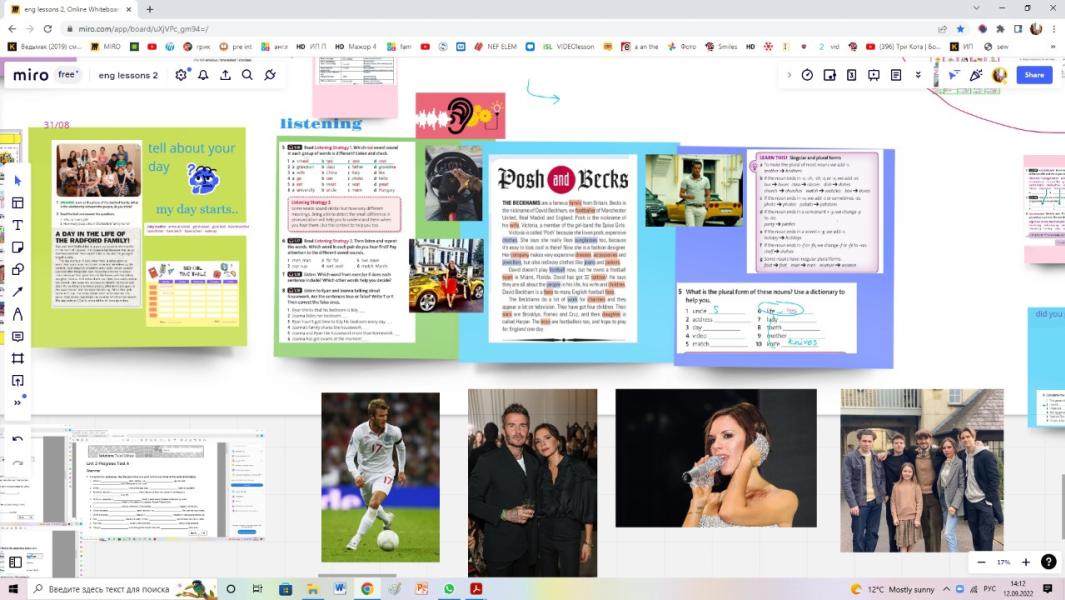Open the Voting tool
Screen dimensions: 1065x600
point(829,75)
